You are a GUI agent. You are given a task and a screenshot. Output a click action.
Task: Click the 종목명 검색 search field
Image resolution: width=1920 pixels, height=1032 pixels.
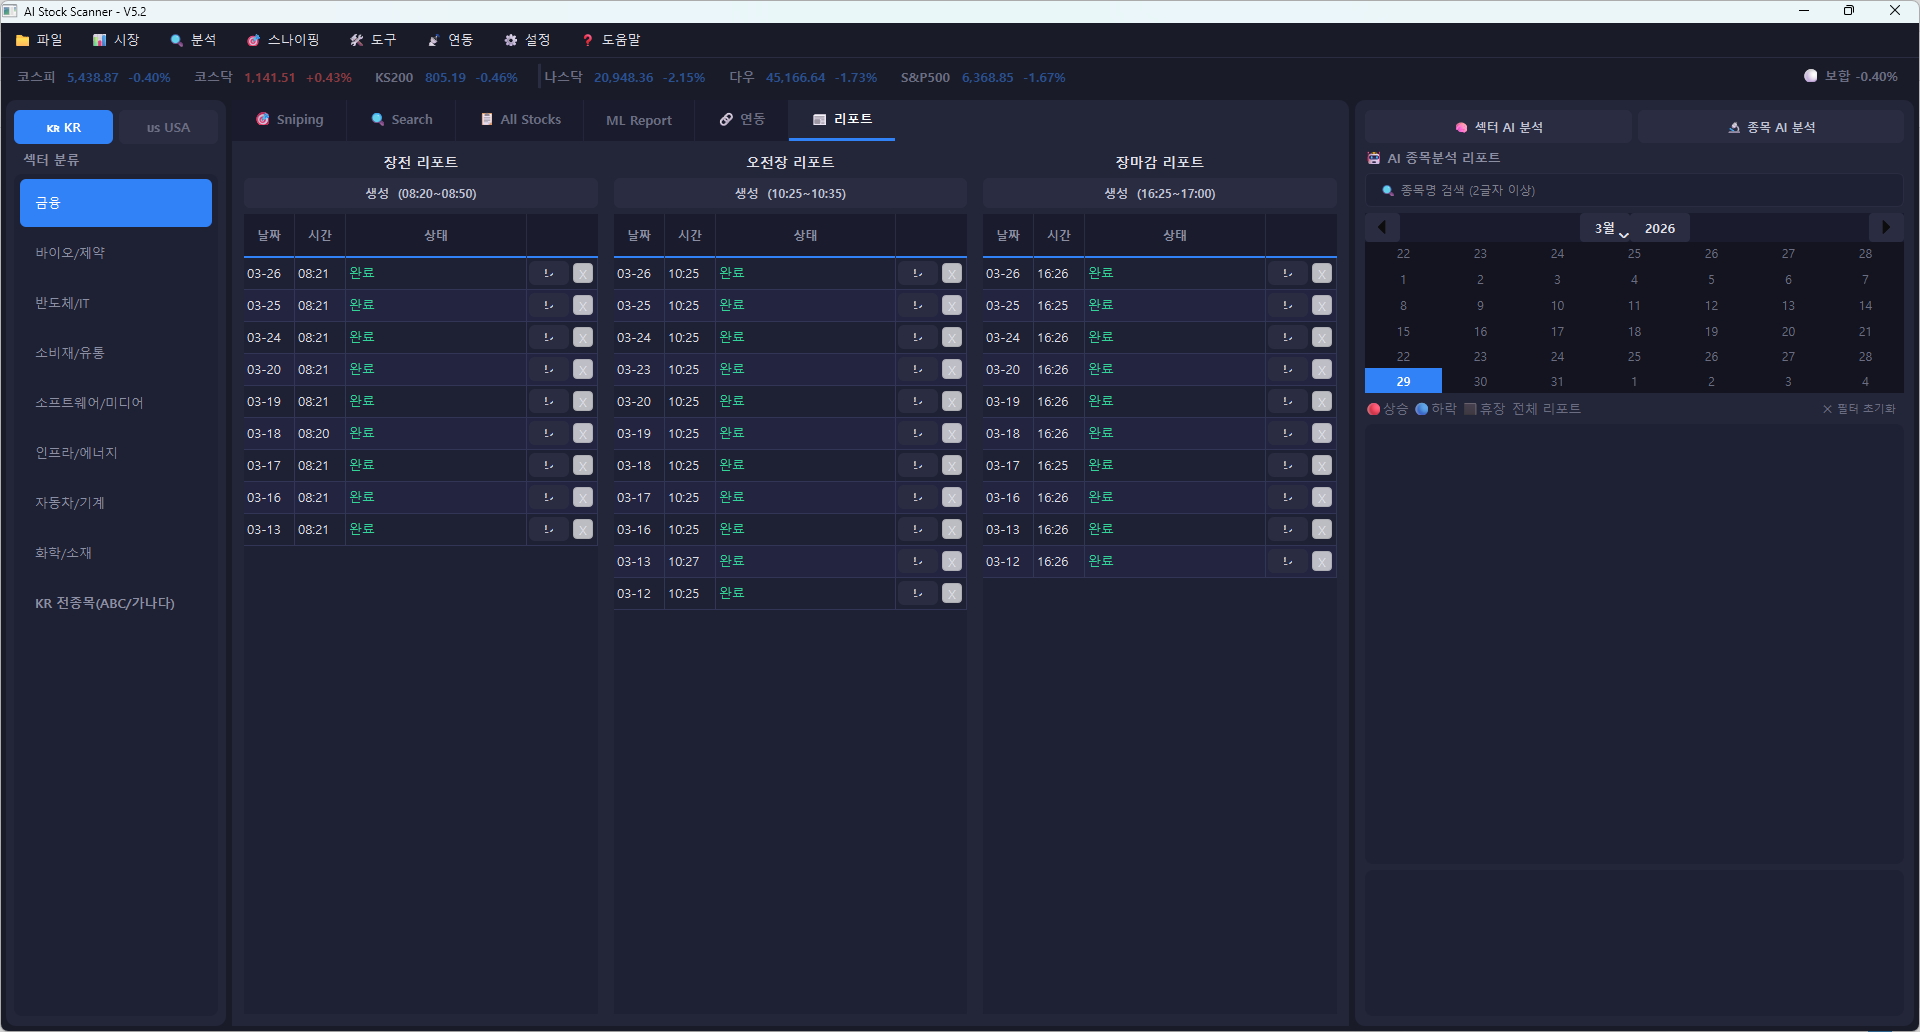point(1634,190)
